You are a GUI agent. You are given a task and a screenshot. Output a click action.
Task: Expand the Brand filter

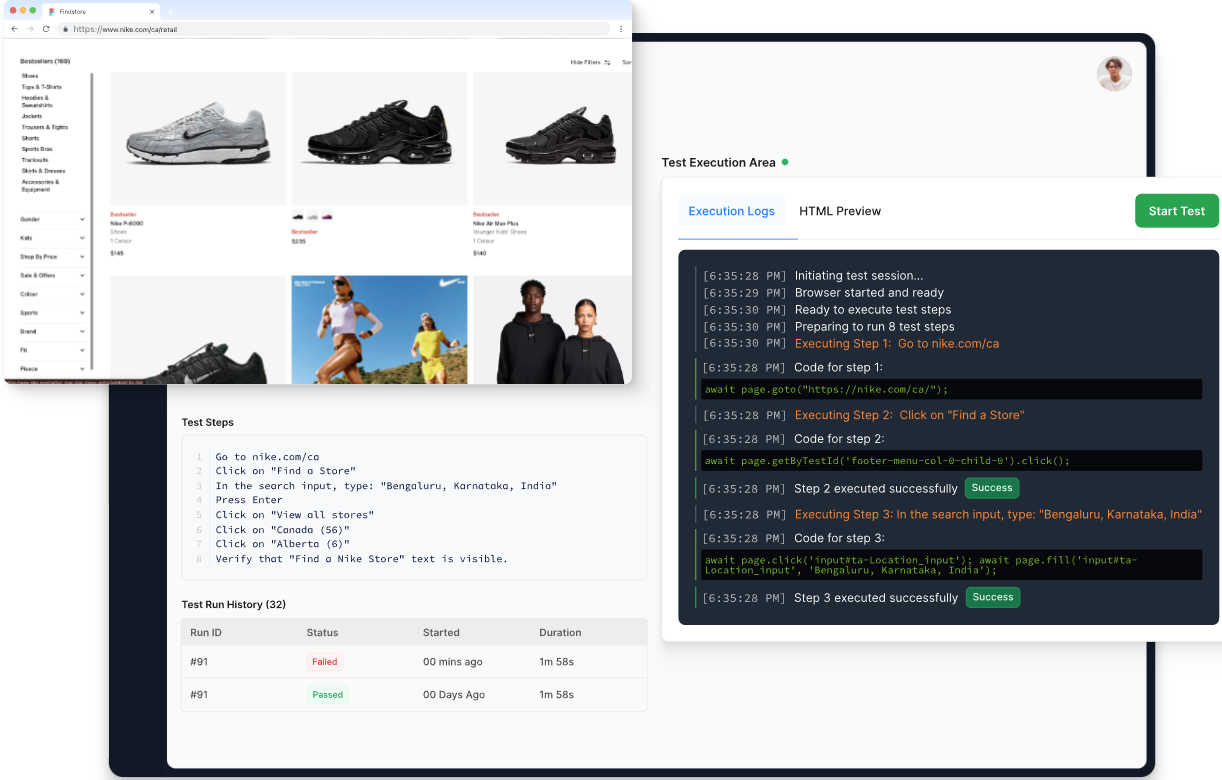[53, 331]
